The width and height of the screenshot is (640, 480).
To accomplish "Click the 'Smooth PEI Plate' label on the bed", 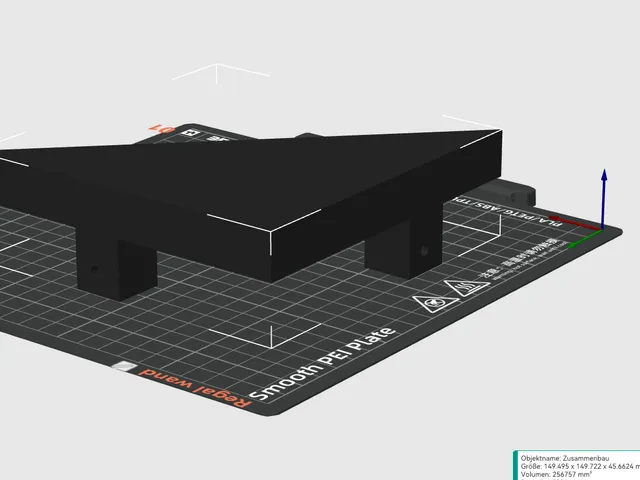I will pos(322,363).
